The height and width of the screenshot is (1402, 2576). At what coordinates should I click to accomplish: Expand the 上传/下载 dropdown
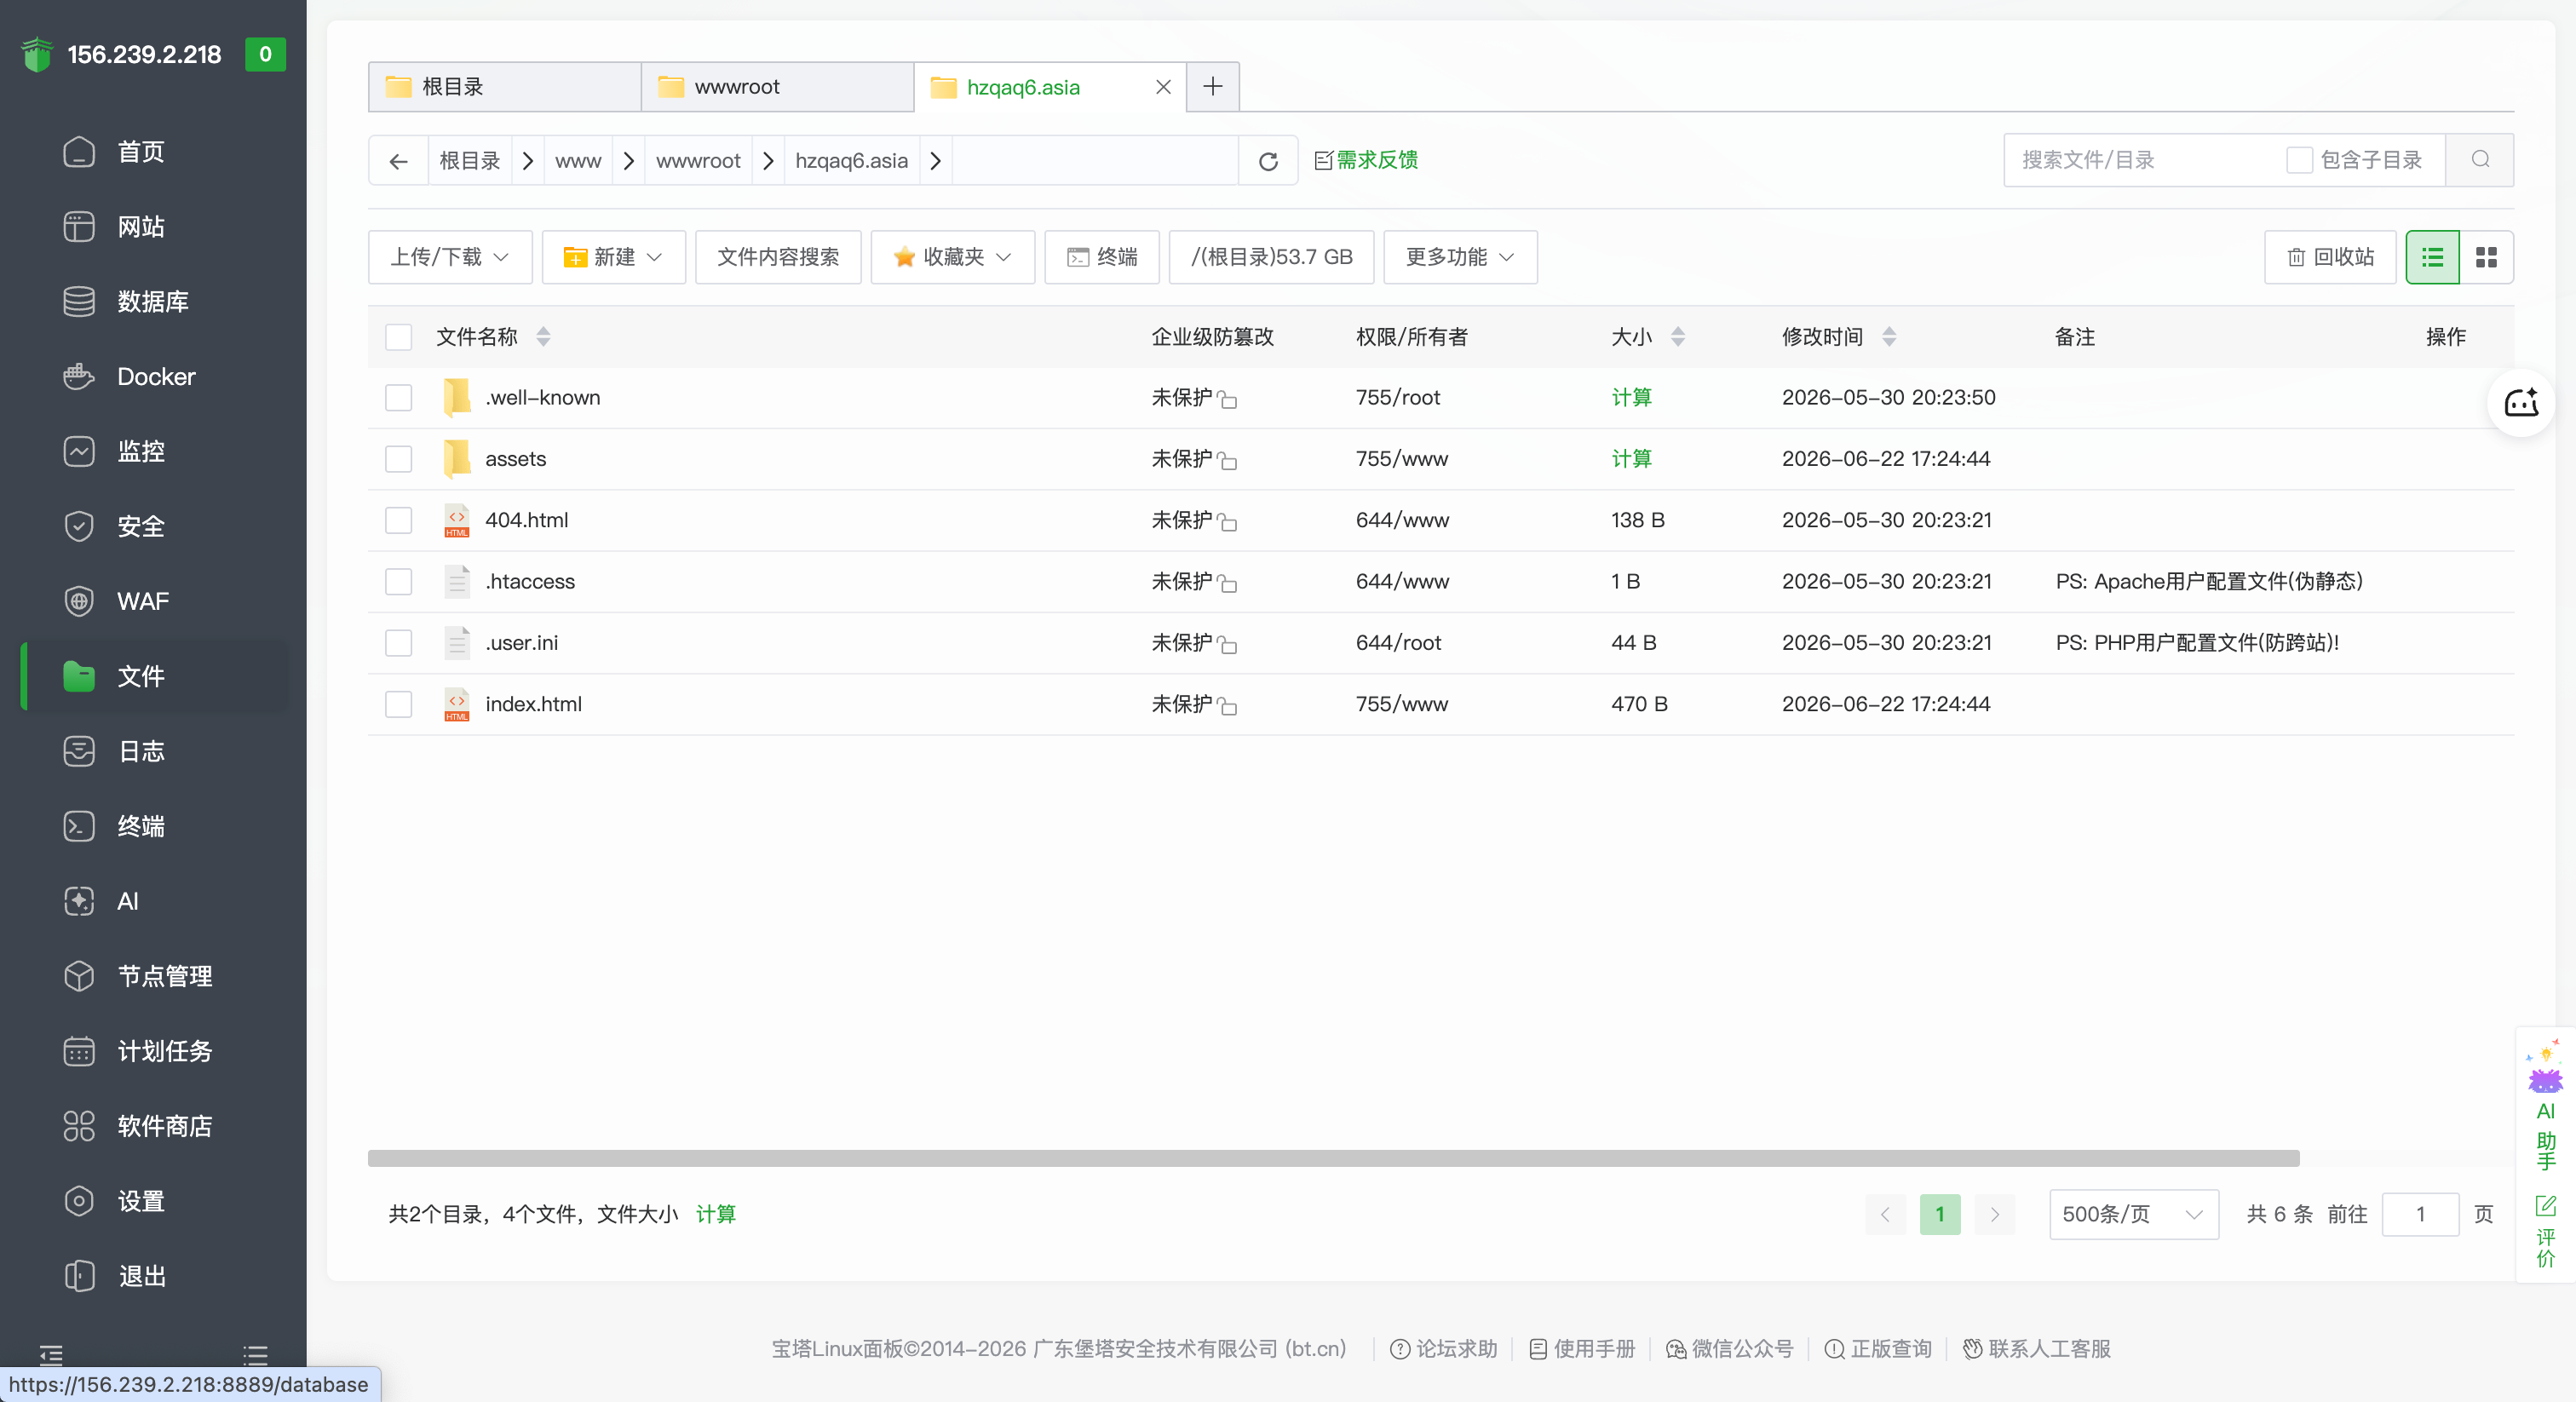point(450,257)
